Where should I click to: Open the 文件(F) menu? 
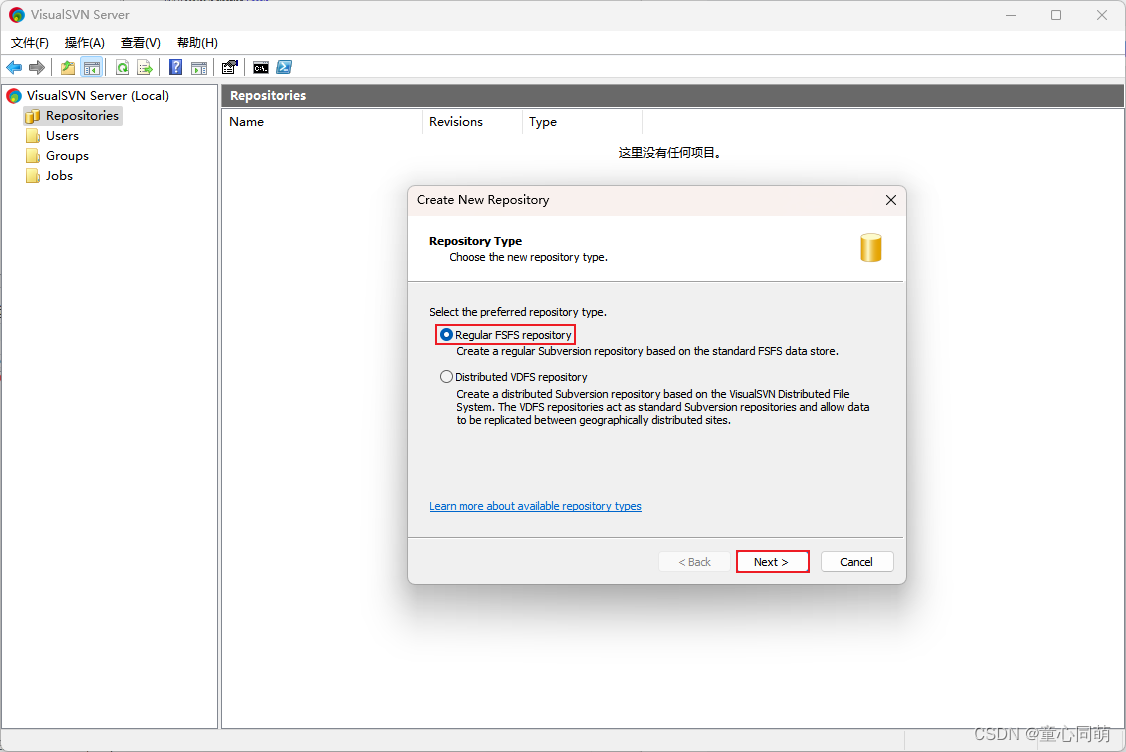29,42
